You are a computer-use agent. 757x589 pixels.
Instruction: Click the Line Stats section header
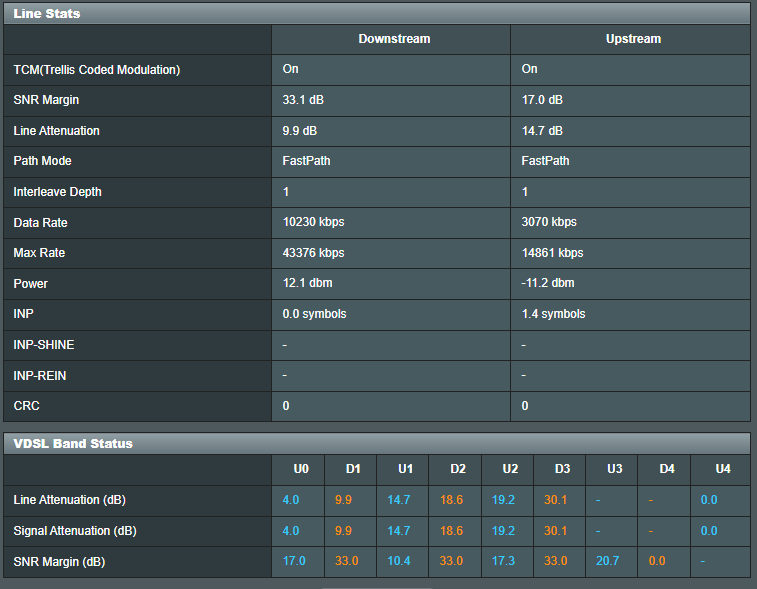point(47,14)
